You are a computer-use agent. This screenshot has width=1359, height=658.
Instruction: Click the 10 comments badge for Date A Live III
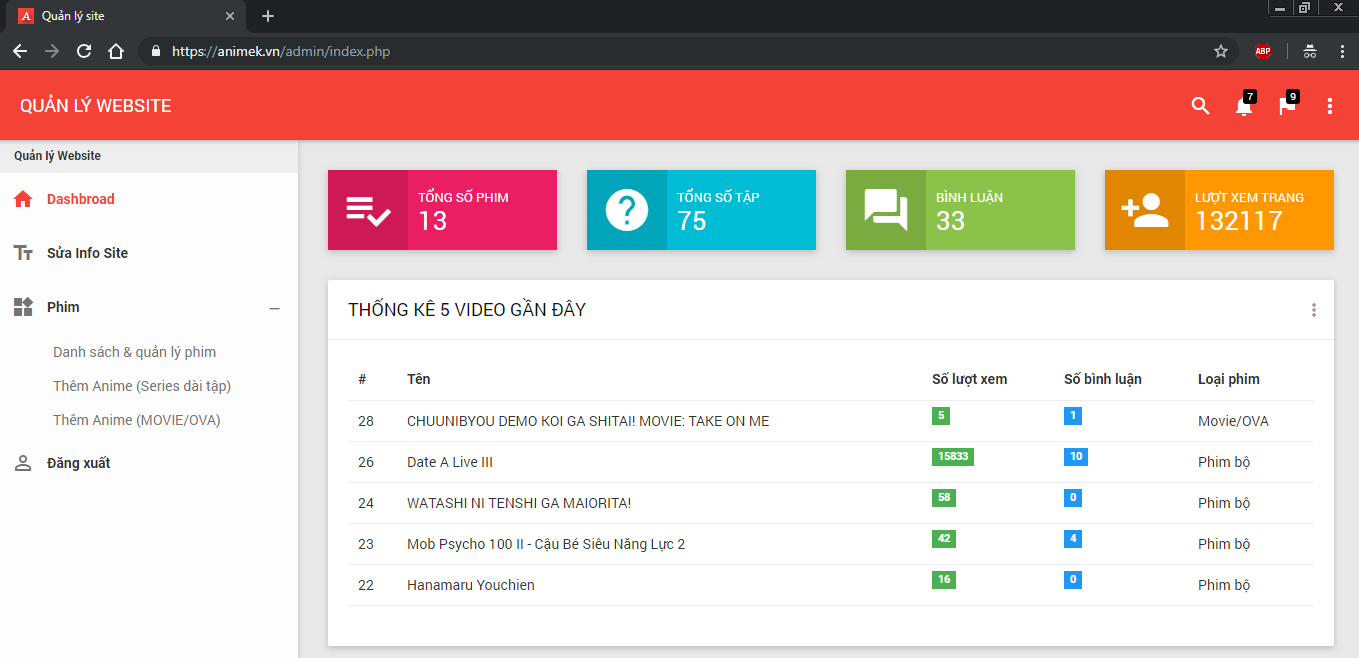coord(1076,457)
